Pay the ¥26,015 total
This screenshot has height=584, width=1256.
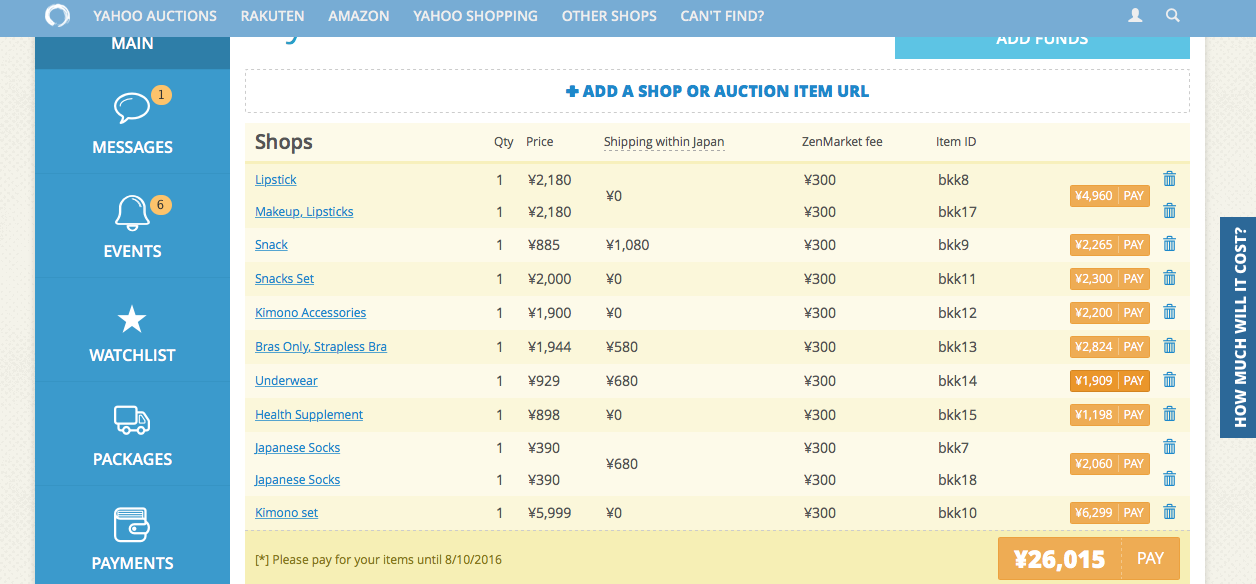[1089, 558]
